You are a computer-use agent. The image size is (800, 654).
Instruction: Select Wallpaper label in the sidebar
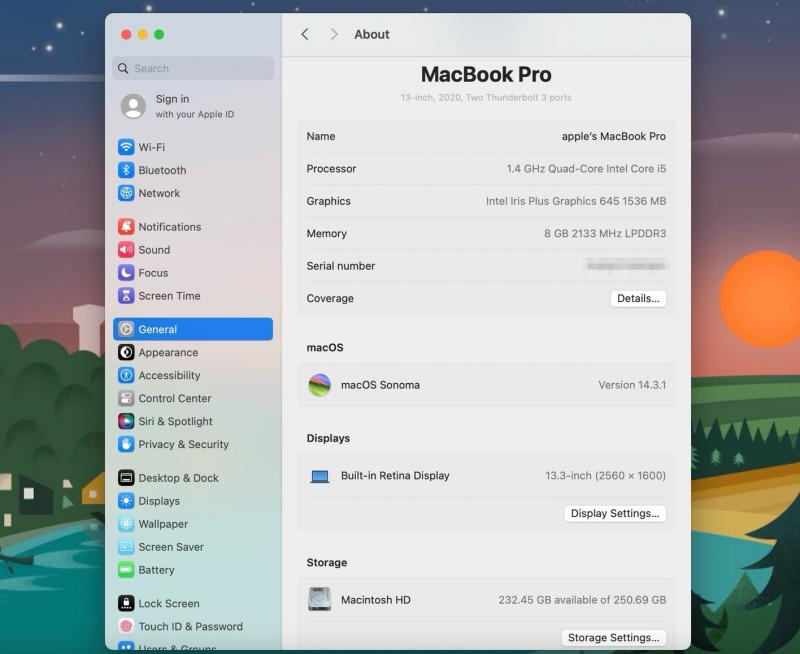pyautogui.click(x=163, y=524)
